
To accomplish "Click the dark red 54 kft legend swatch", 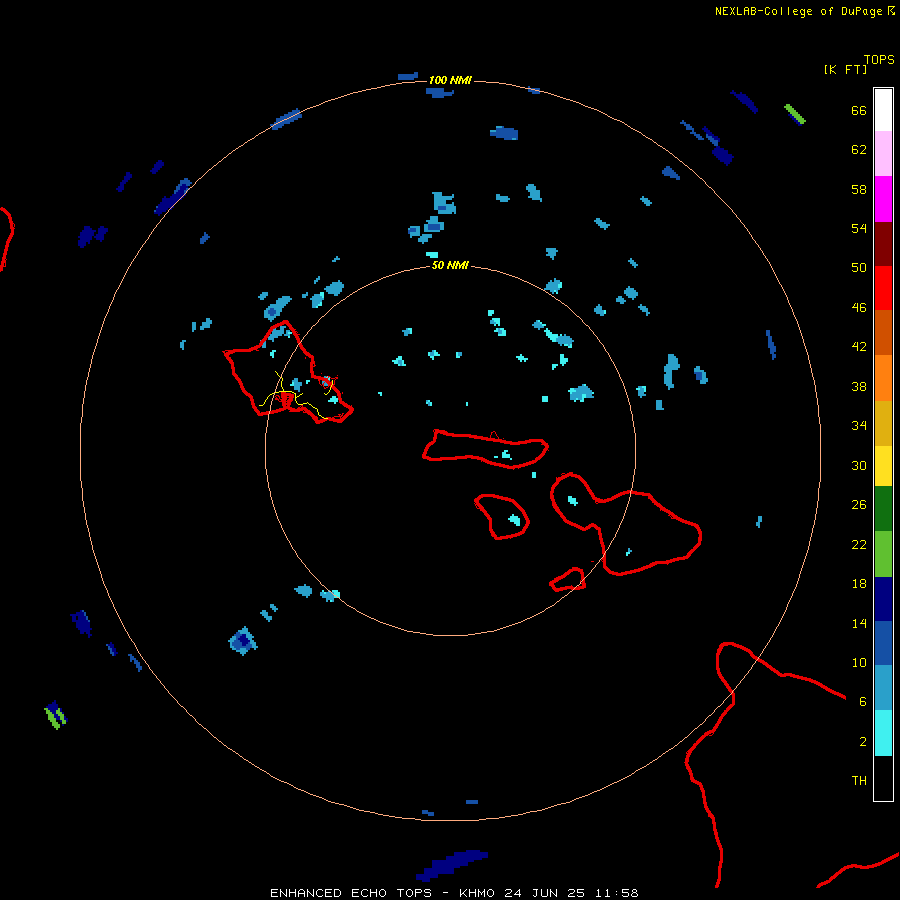I will tap(883, 243).
